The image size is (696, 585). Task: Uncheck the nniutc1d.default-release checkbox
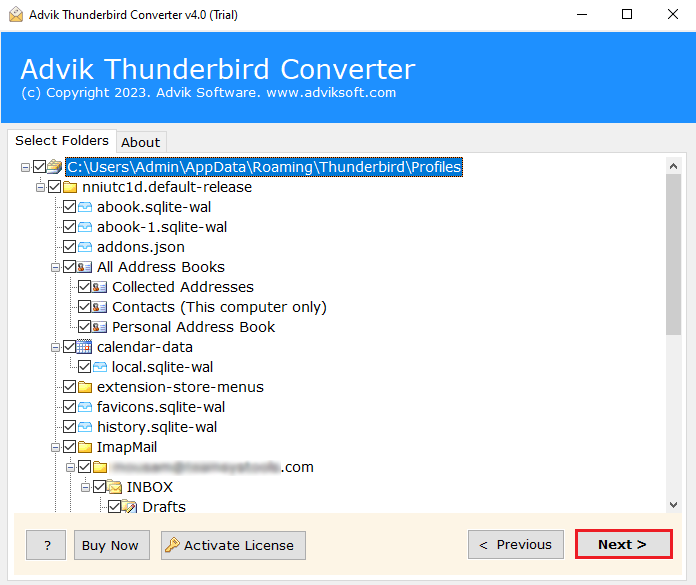(x=55, y=187)
